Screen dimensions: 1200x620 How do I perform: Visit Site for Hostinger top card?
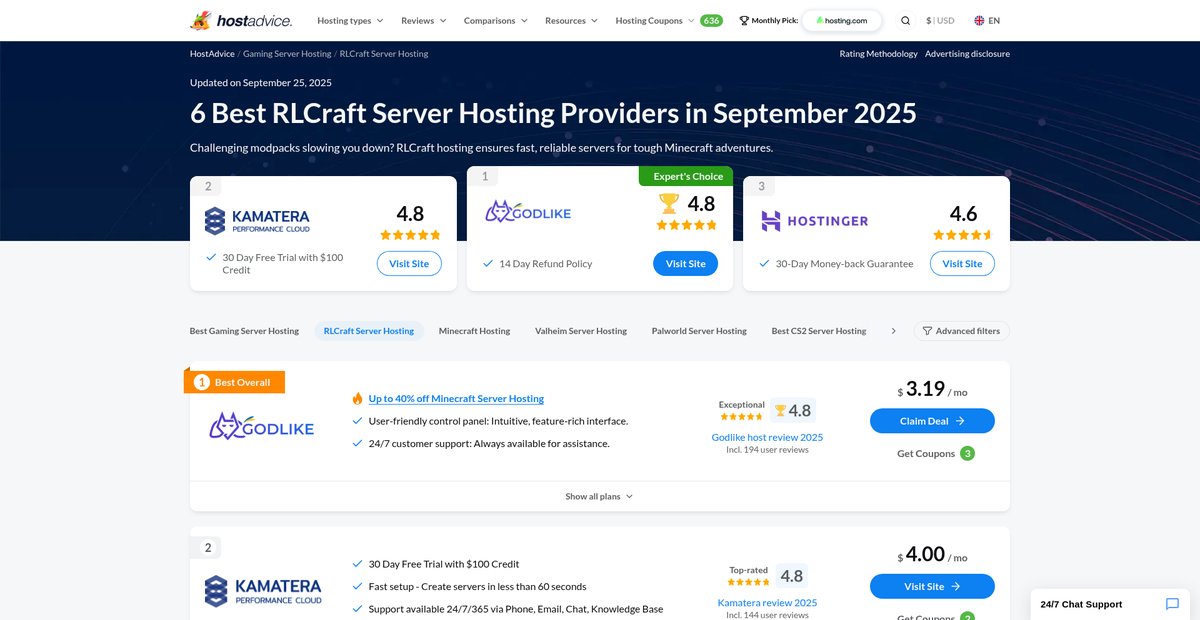(962, 264)
